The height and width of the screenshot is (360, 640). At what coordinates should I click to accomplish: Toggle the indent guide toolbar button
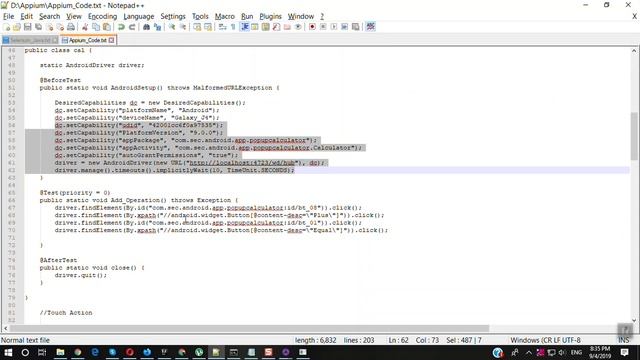click(x=244, y=27)
